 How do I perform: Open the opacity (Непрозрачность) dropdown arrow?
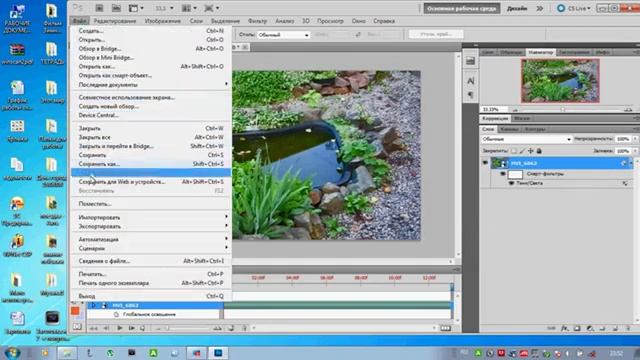click(x=635, y=139)
